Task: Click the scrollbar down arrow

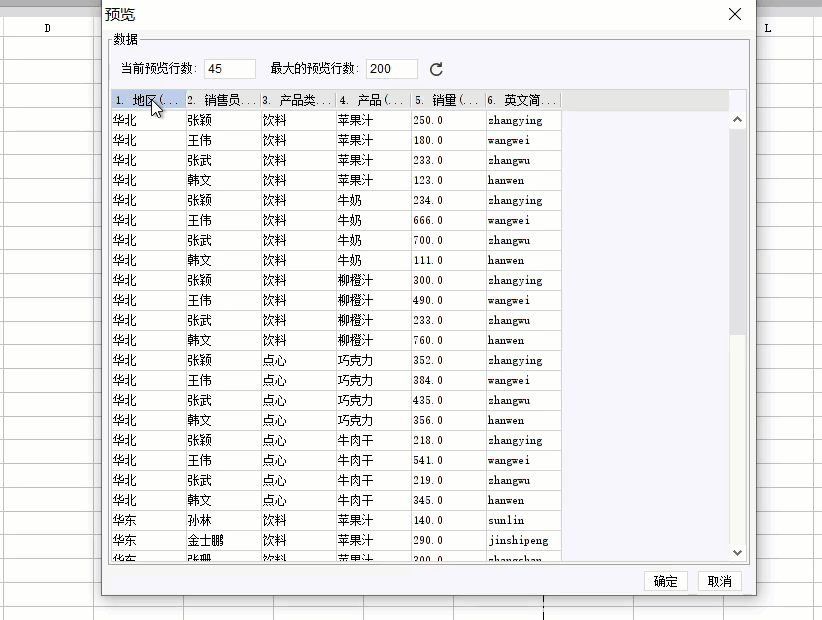Action: click(x=737, y=552)
